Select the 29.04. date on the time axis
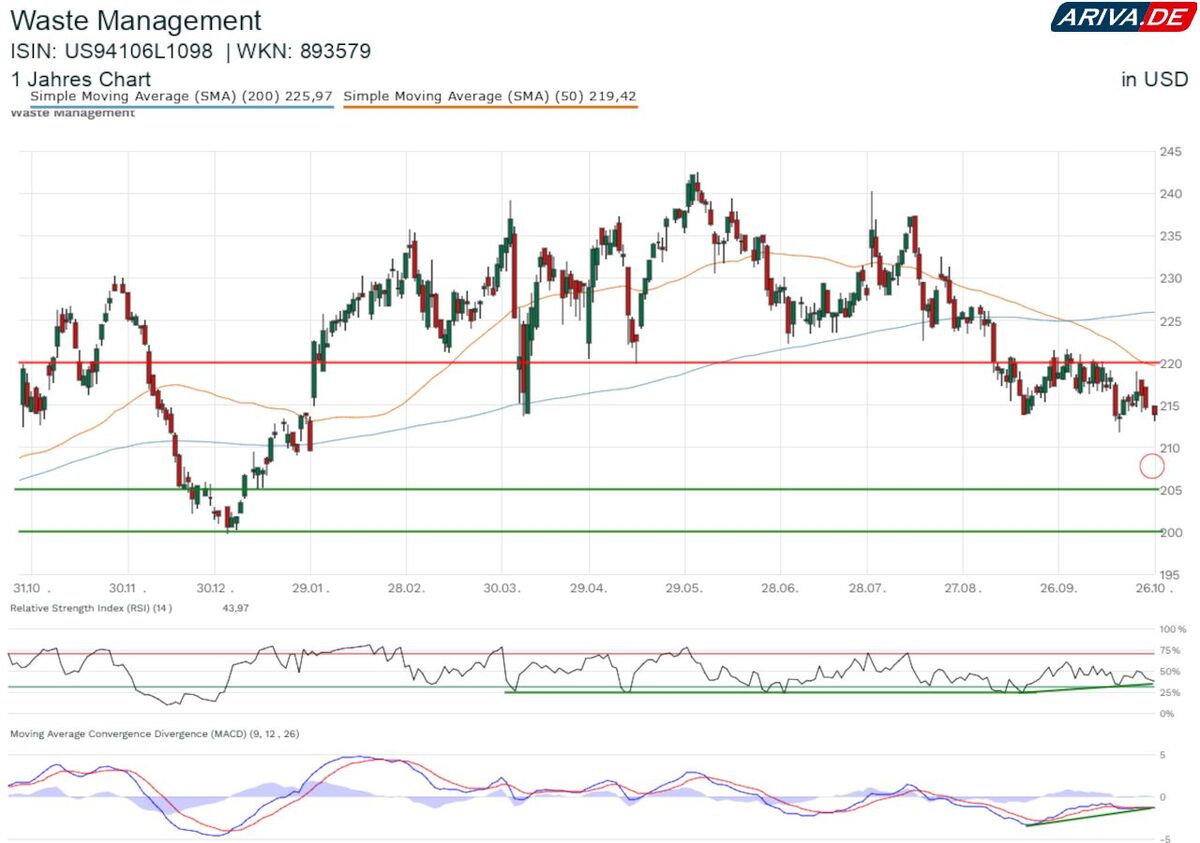Viewport: 1200px width, 843px height. pos(590,589)
